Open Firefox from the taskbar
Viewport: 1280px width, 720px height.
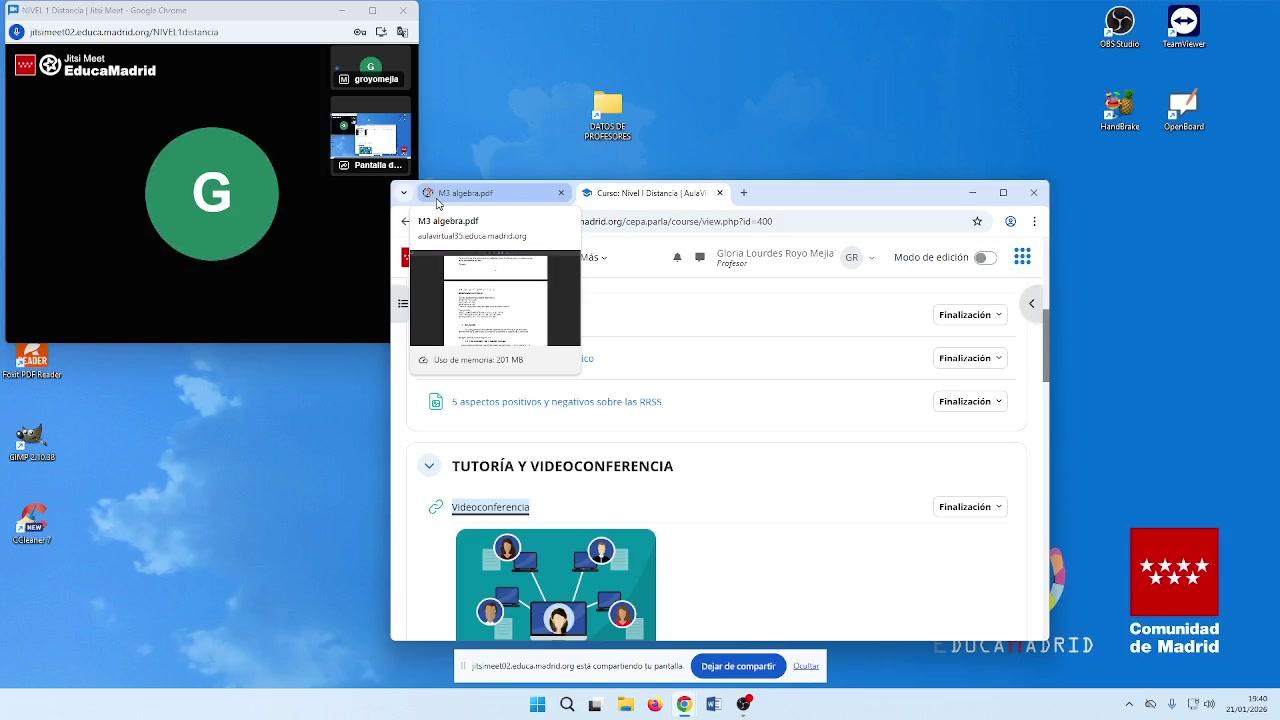pos(655,704)
